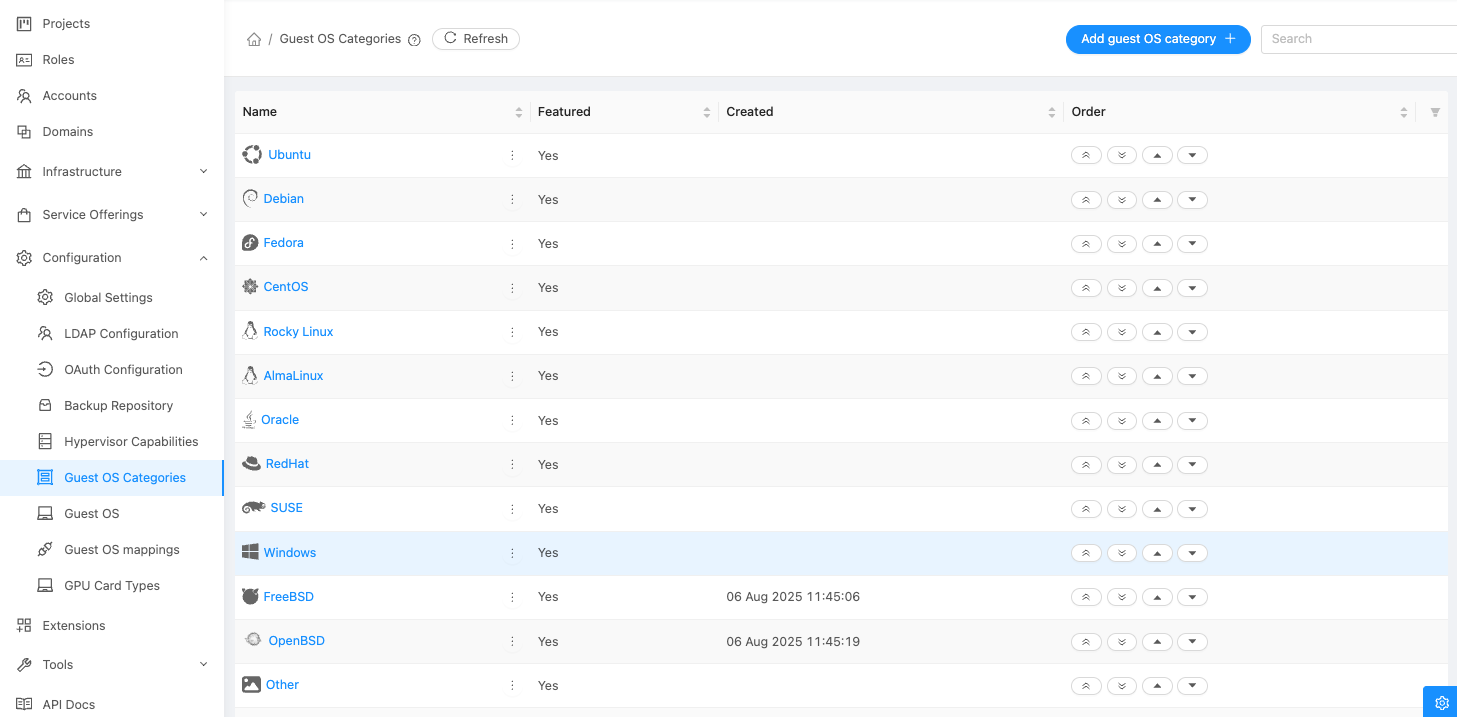The width and height of the screenshot is (1457, 717).
Task: Focus the Search input field
Action: click(x=1359, y=39)
